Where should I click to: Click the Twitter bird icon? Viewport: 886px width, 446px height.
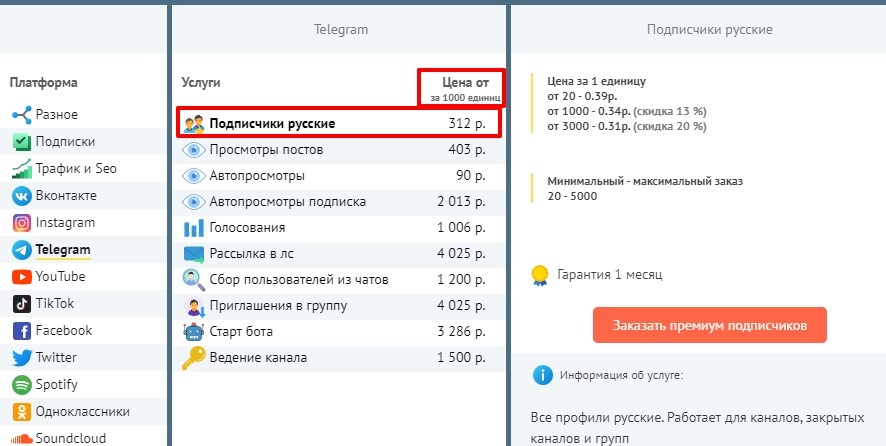21,358
